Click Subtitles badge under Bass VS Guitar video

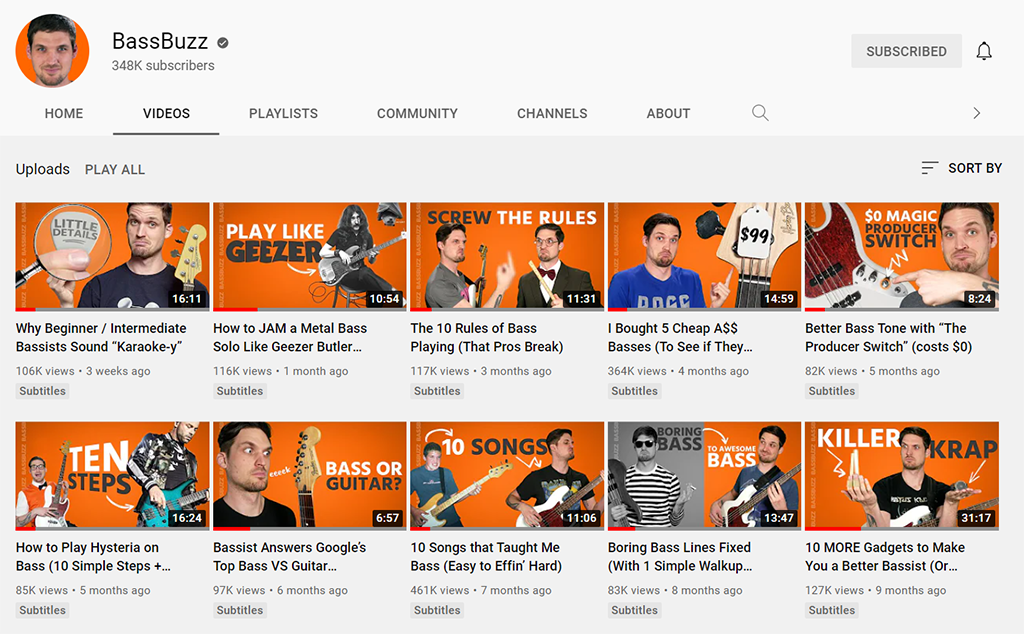coord(240,610)
